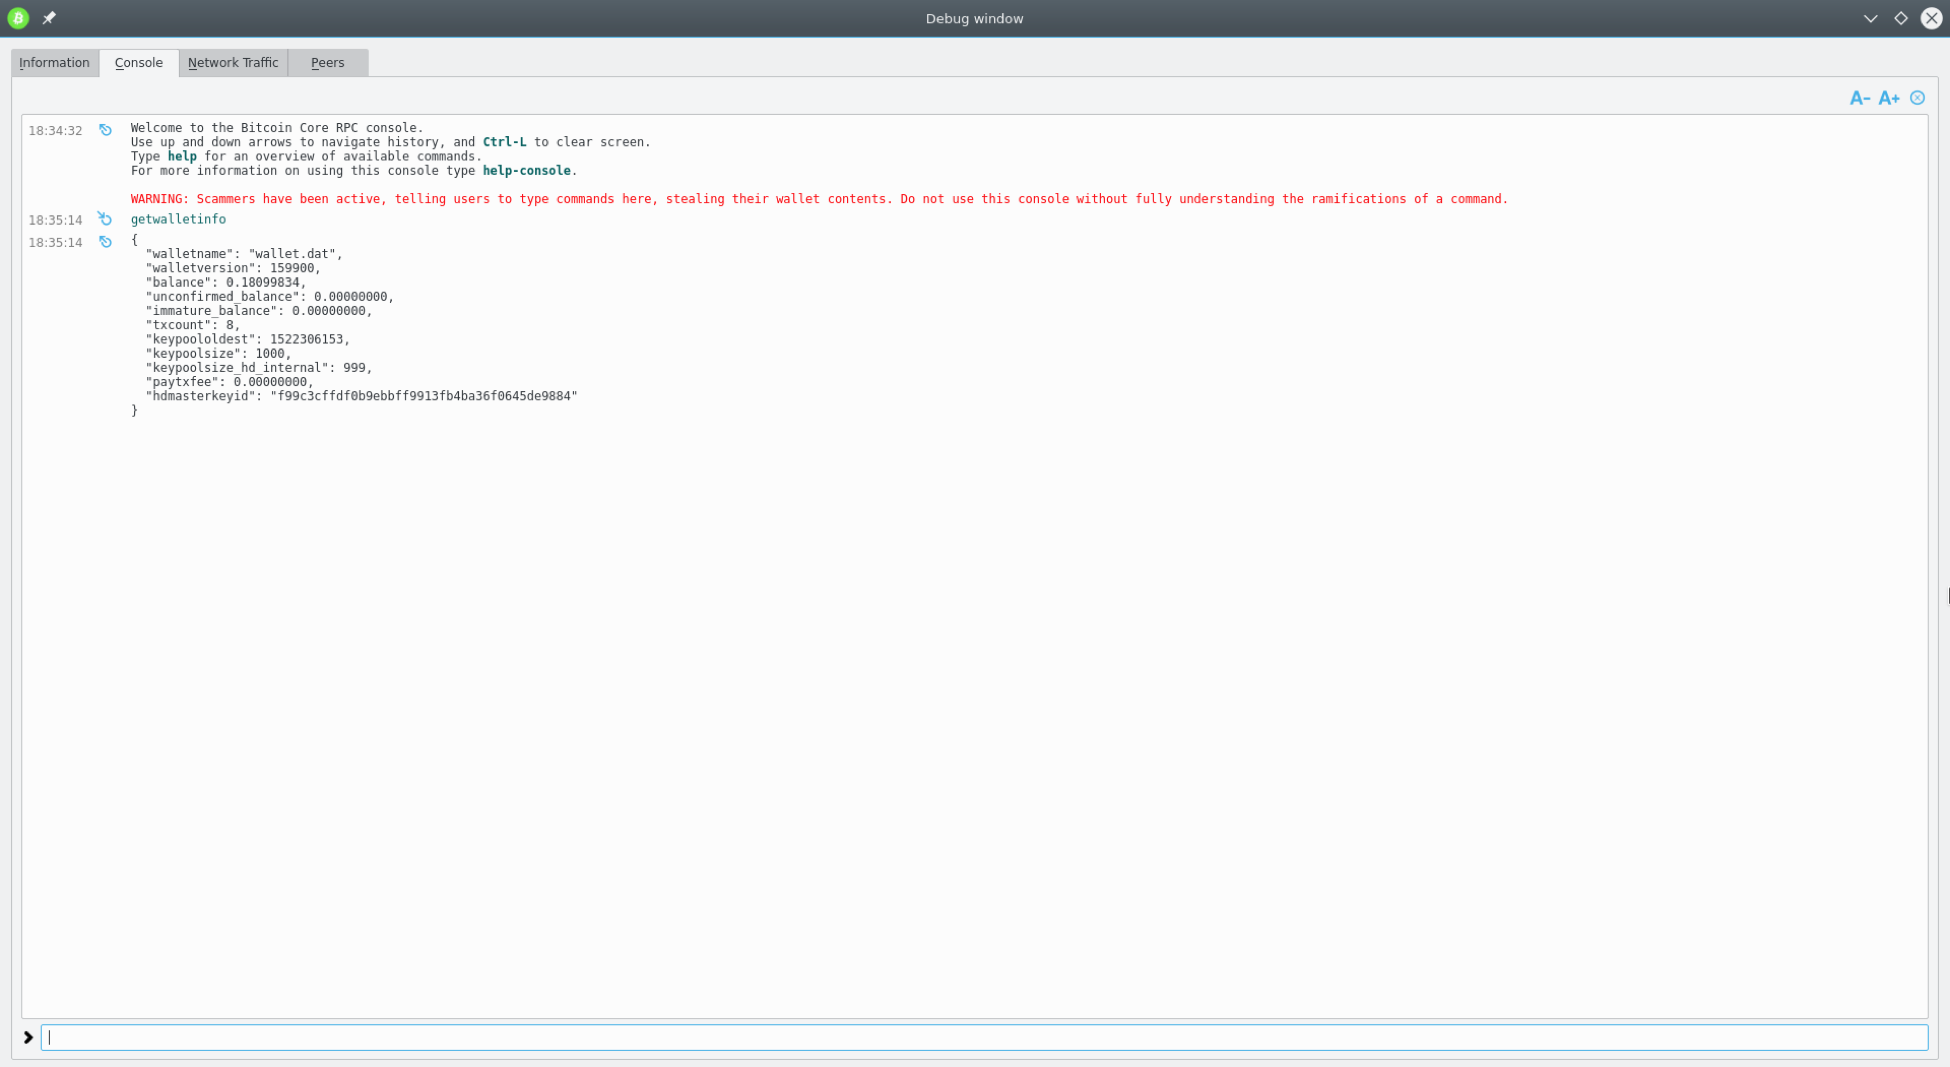Increase console font size (A+)
Image resolution: width=1950 pixels, height=1067 pixels.
(x=1889, y=98)
